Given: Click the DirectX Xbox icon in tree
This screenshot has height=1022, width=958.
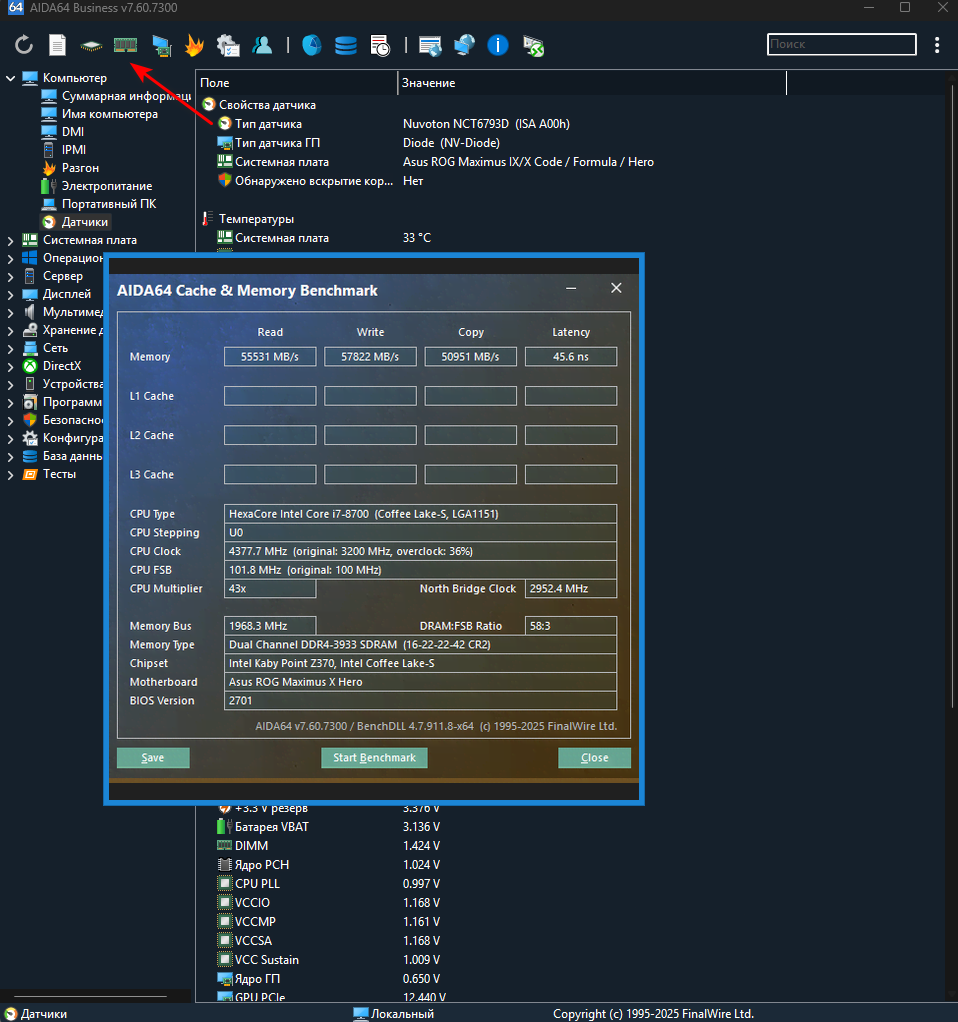Looking at the screenshot, I should pyautogui.click(x=30, y=366).
